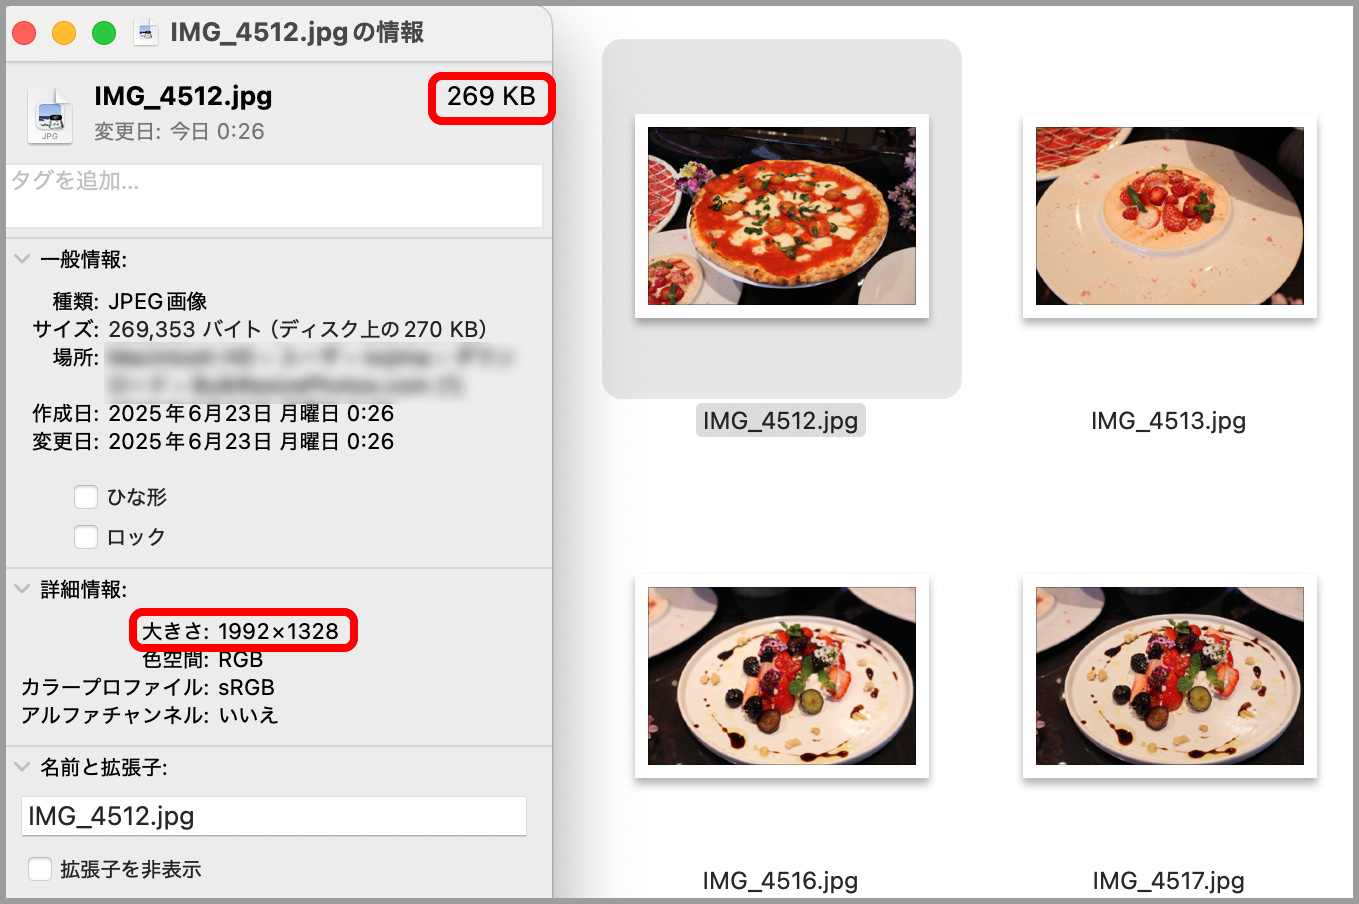Minimize the info window with yellow button
The image size is (1359, 904).
64,33
